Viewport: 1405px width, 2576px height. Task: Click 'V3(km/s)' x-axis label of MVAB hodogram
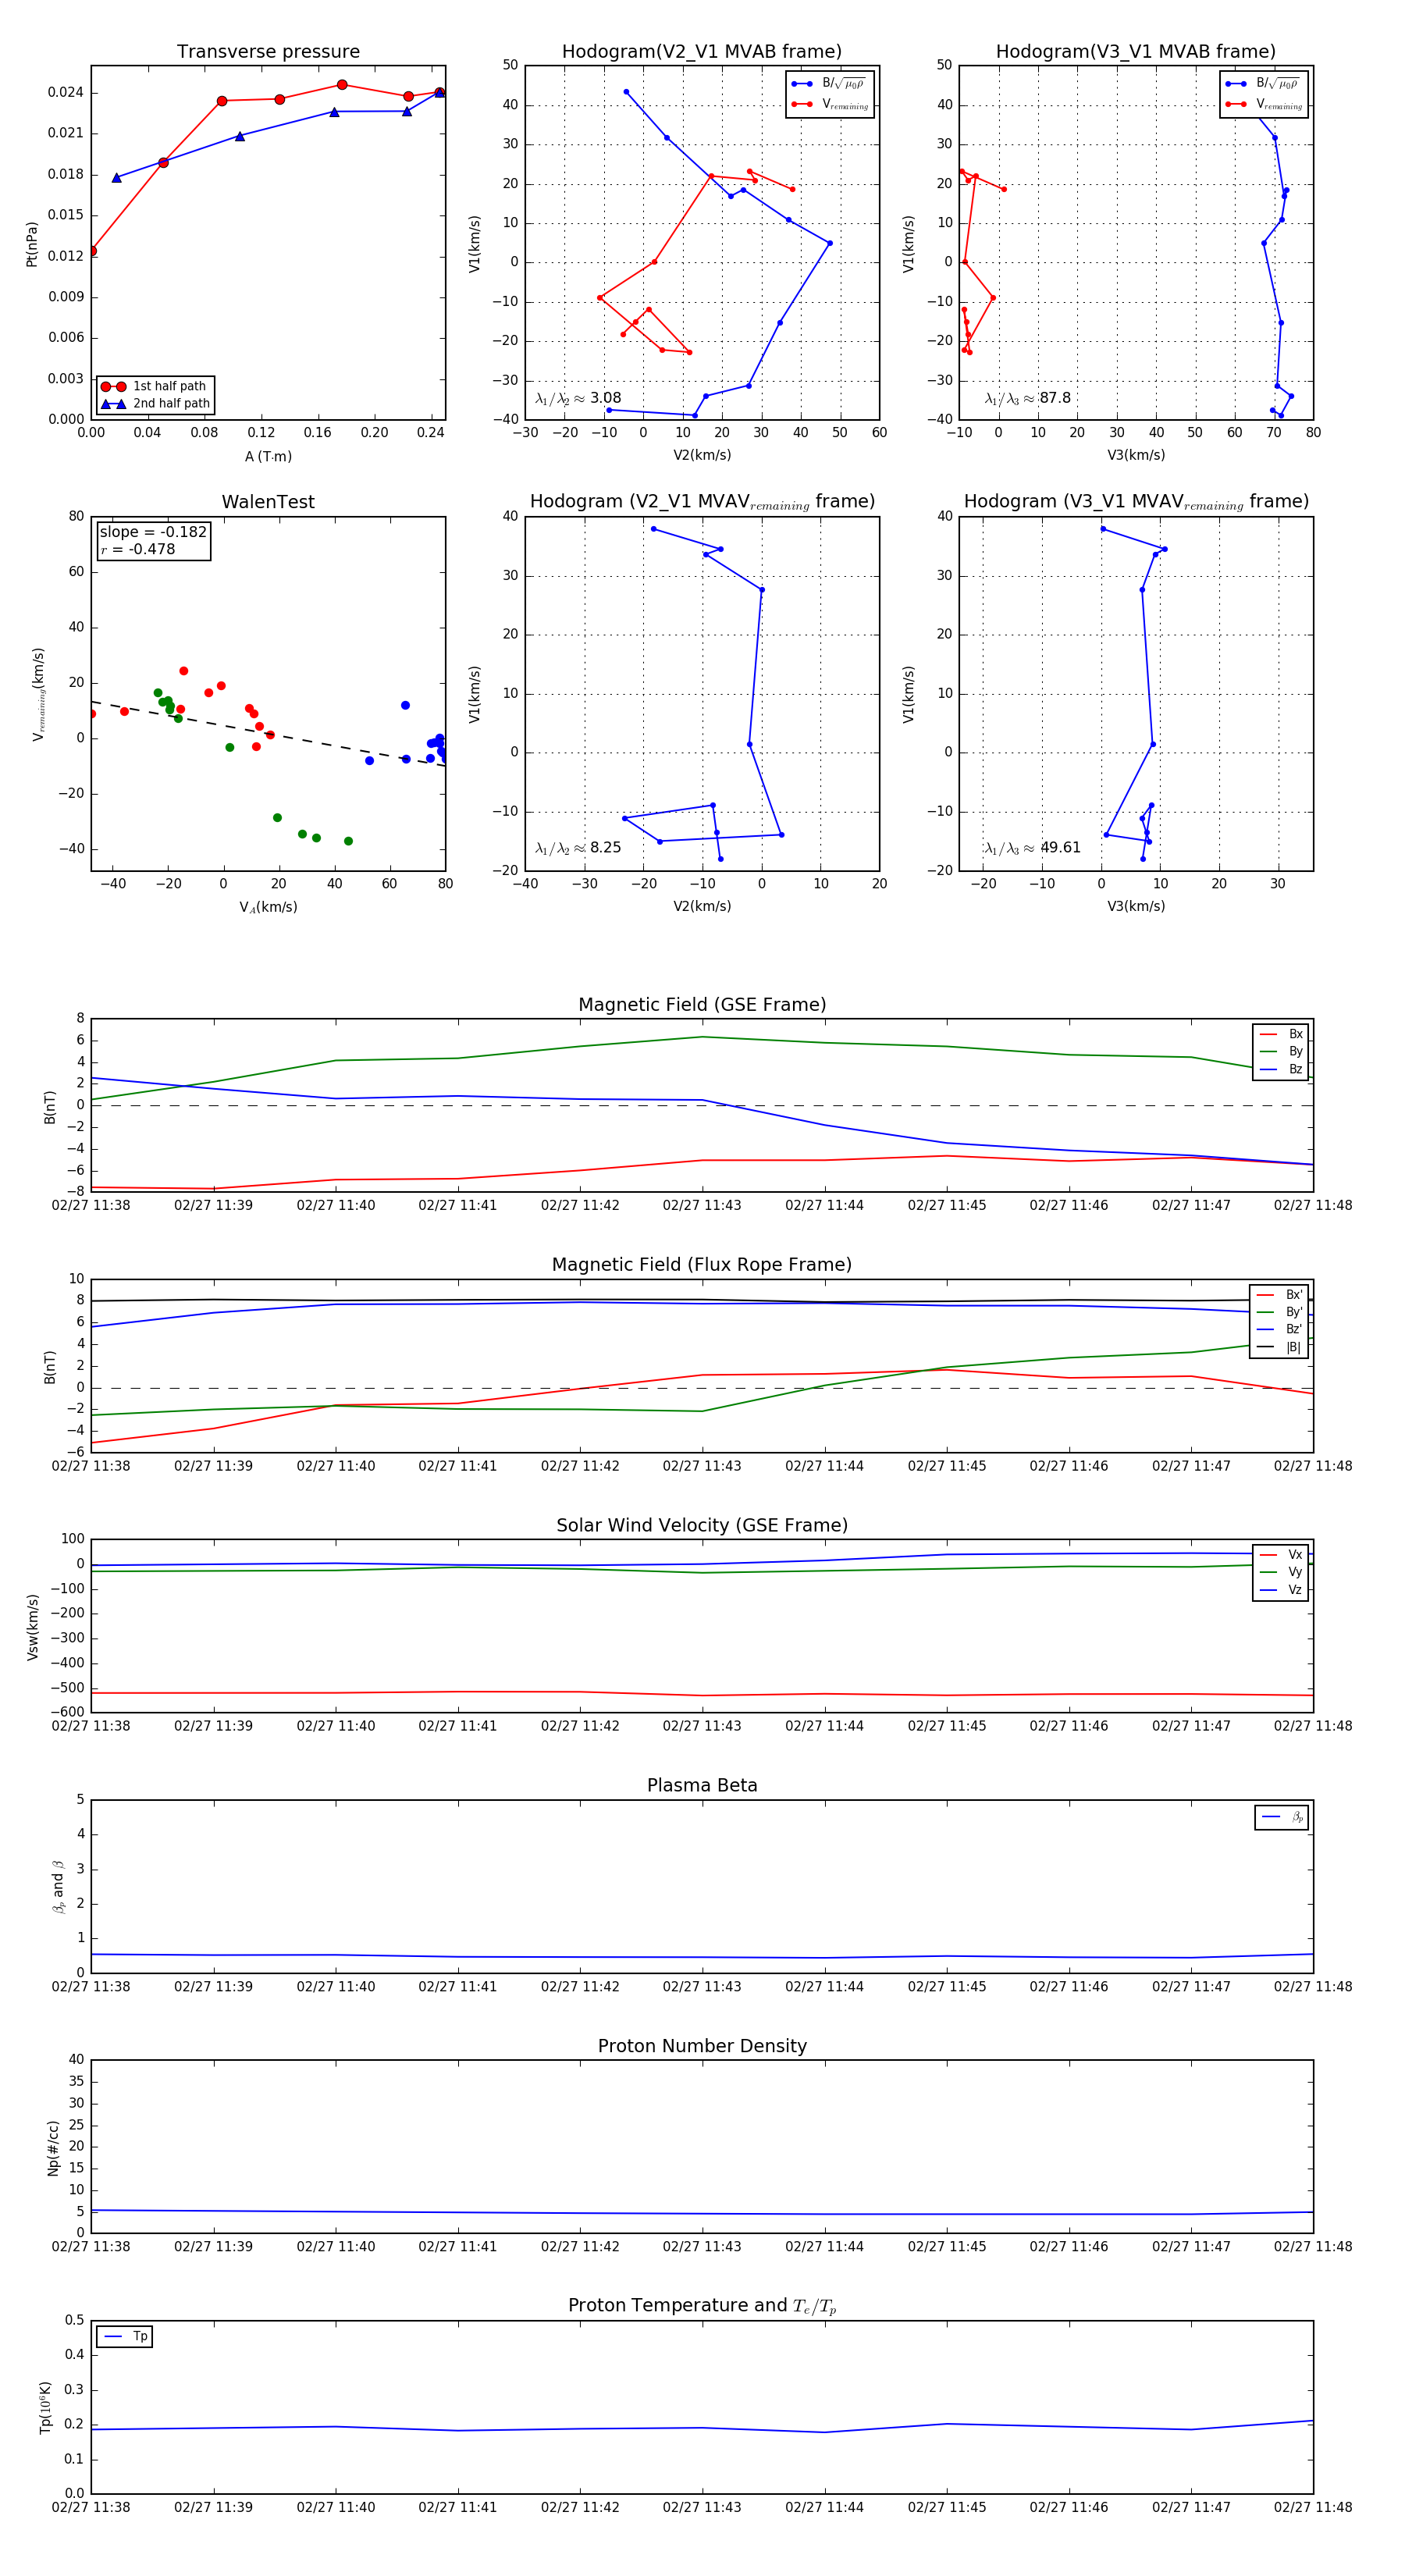point(1136,456)
